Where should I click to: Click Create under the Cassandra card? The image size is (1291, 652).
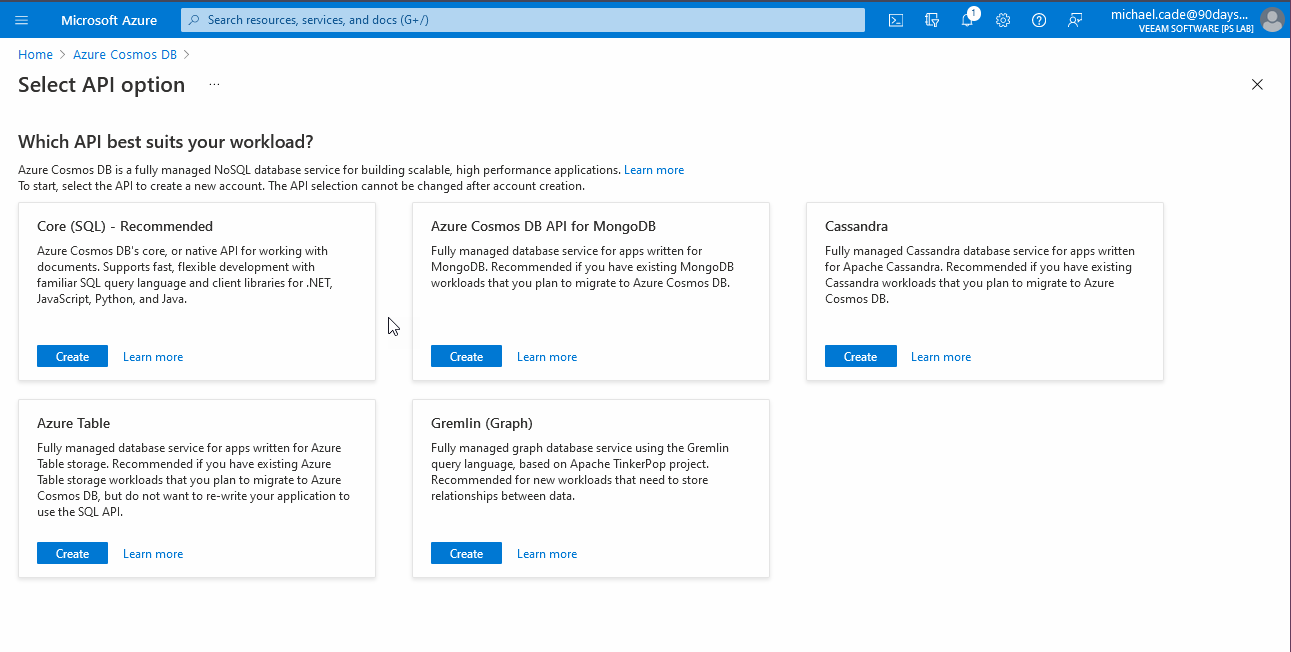860,356
